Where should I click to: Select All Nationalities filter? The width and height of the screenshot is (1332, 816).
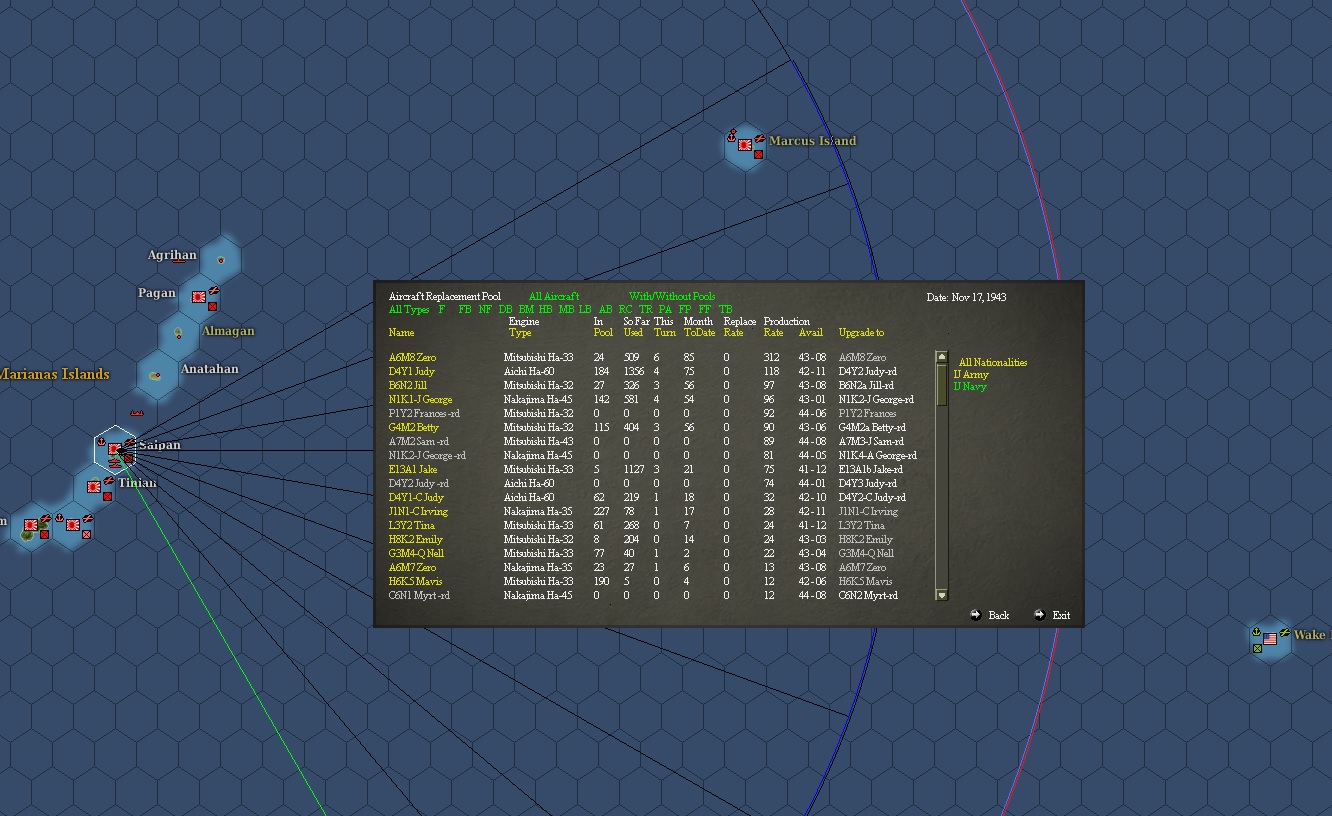point(992,363)
